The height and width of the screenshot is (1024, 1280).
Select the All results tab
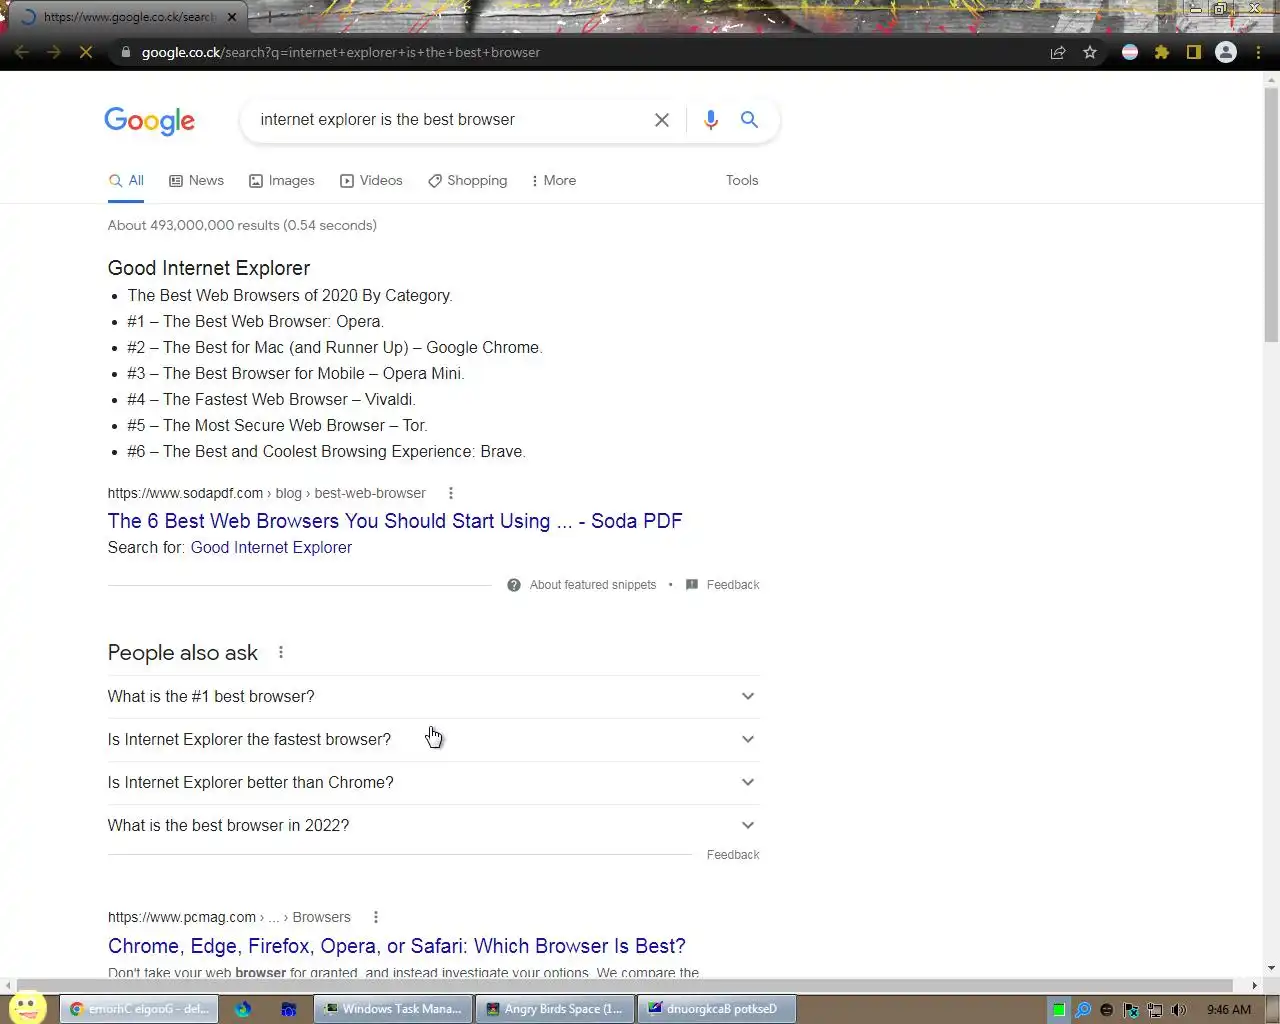click(126, 181)
